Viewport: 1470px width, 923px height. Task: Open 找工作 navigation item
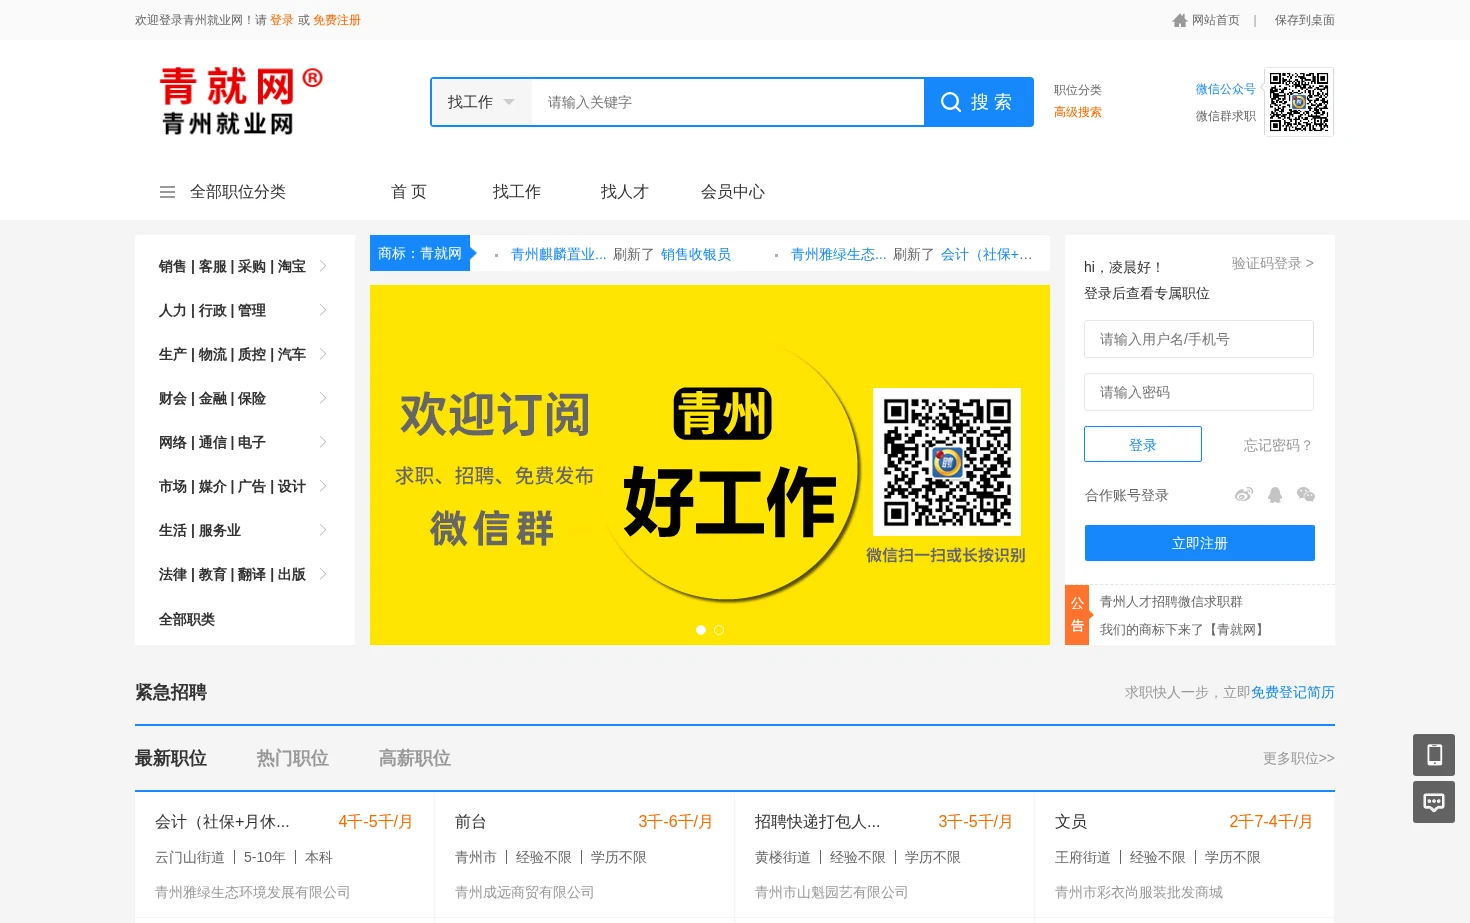point(517,192)
